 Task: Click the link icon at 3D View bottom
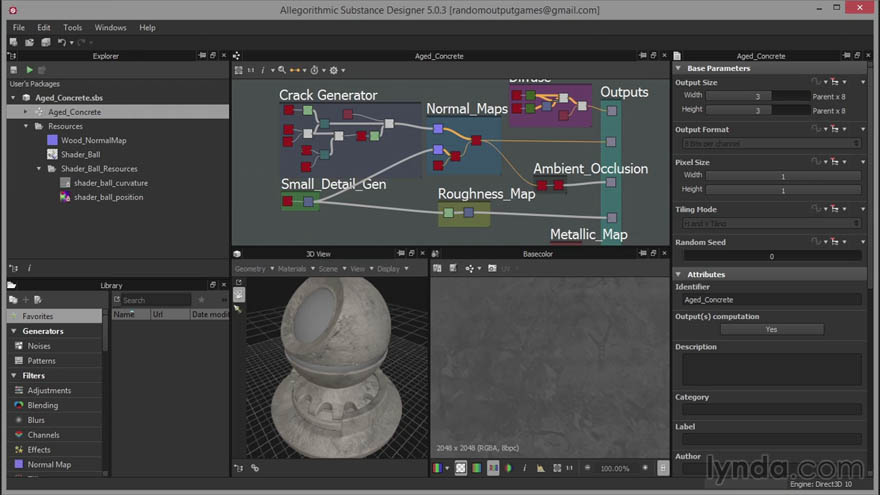(255, 468)
